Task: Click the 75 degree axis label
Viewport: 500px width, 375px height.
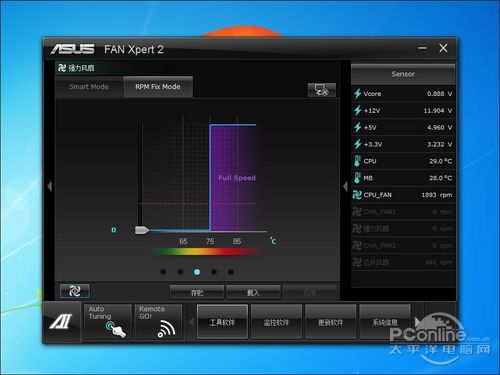Action: point(210,241)
